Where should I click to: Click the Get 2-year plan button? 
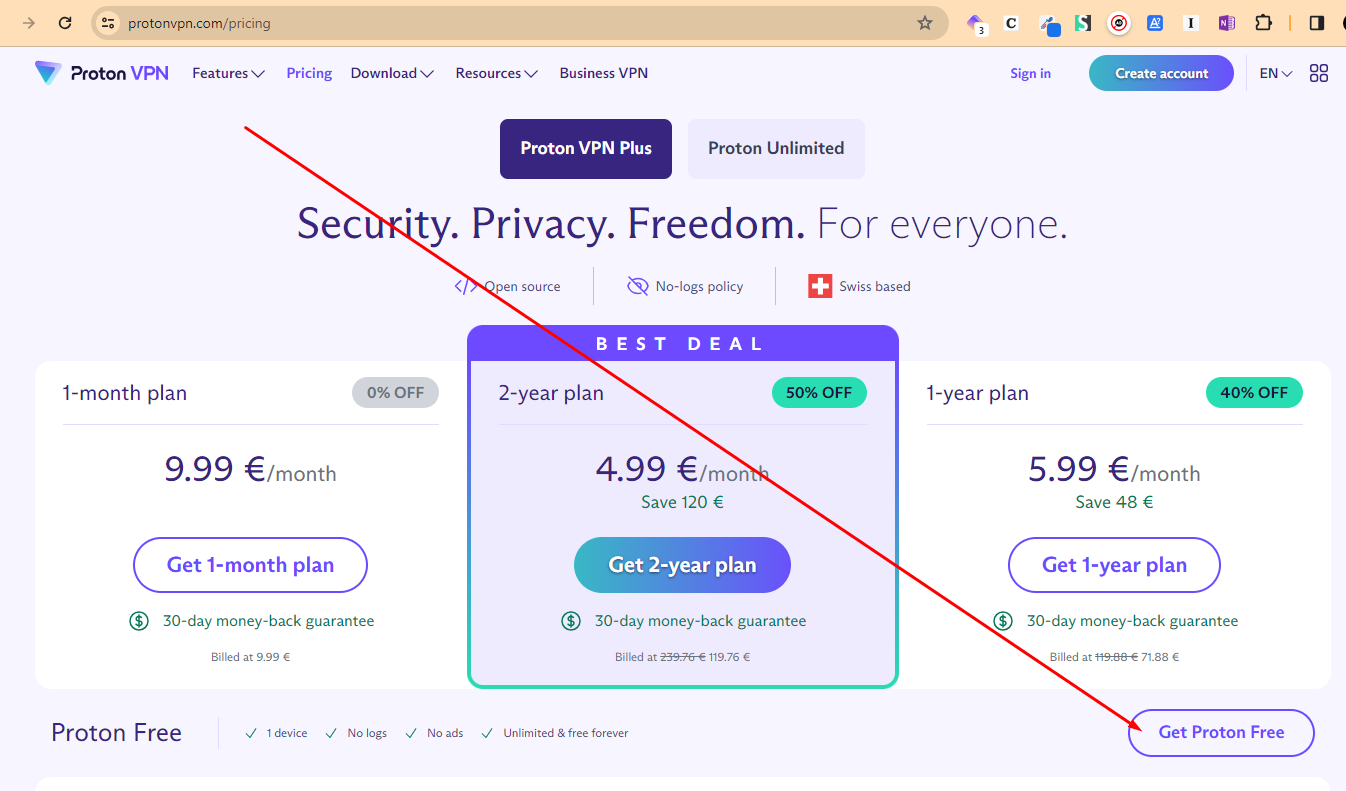pos(682,565)
